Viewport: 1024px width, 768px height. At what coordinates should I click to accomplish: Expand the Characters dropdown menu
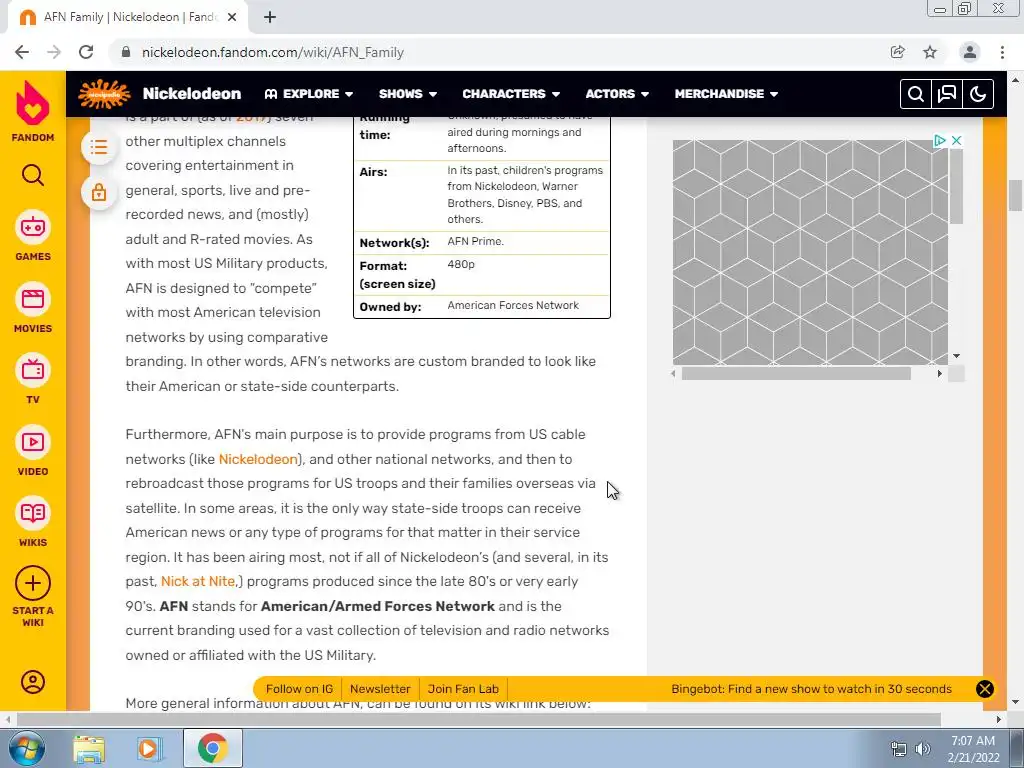(511, 94)
